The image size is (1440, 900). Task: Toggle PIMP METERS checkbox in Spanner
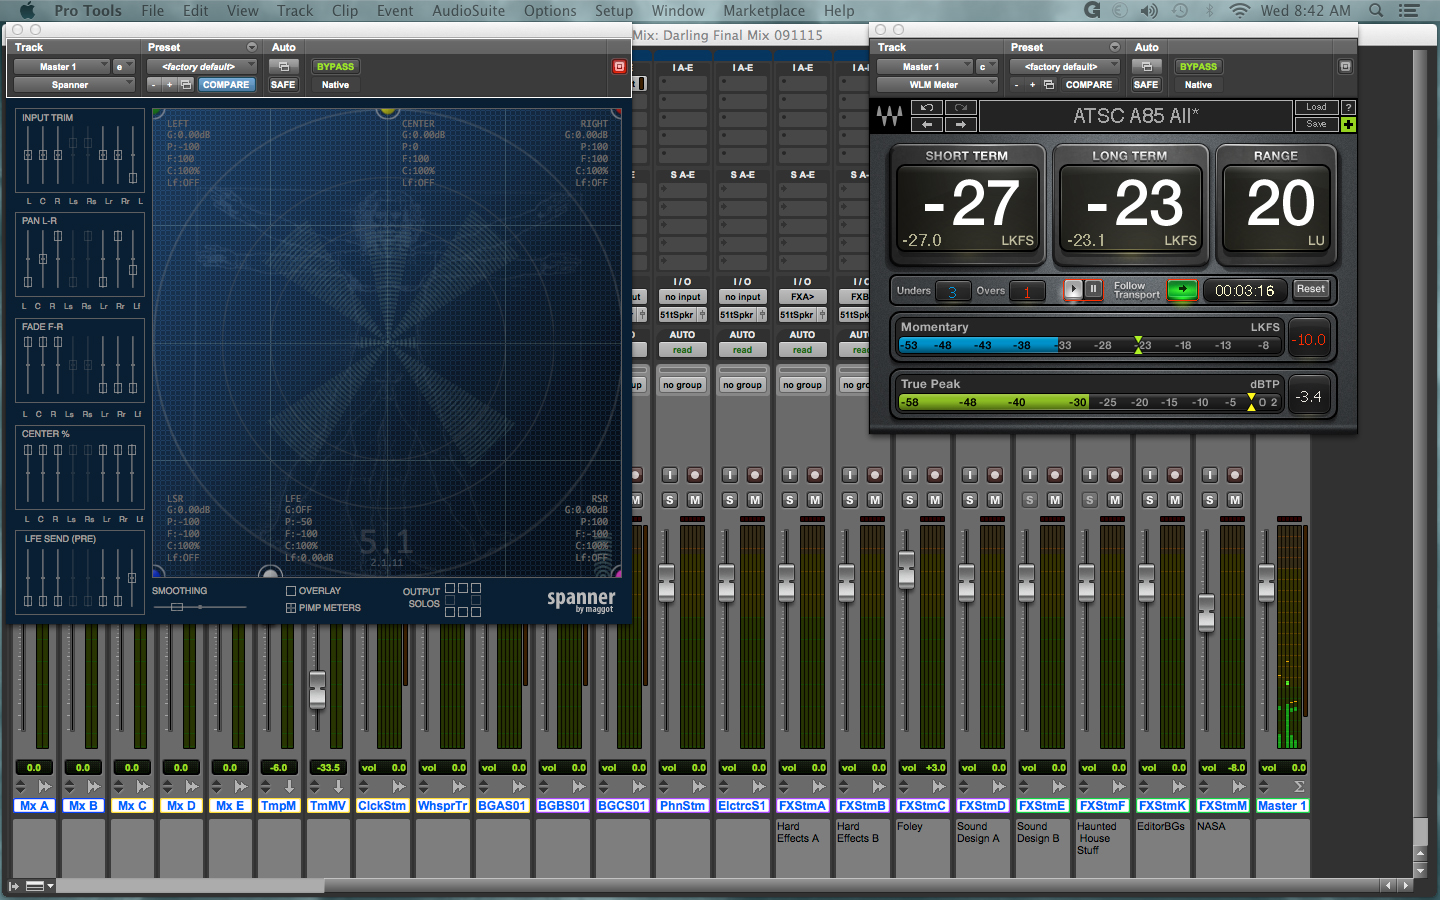pyautogui.click(x=291, y=608)
